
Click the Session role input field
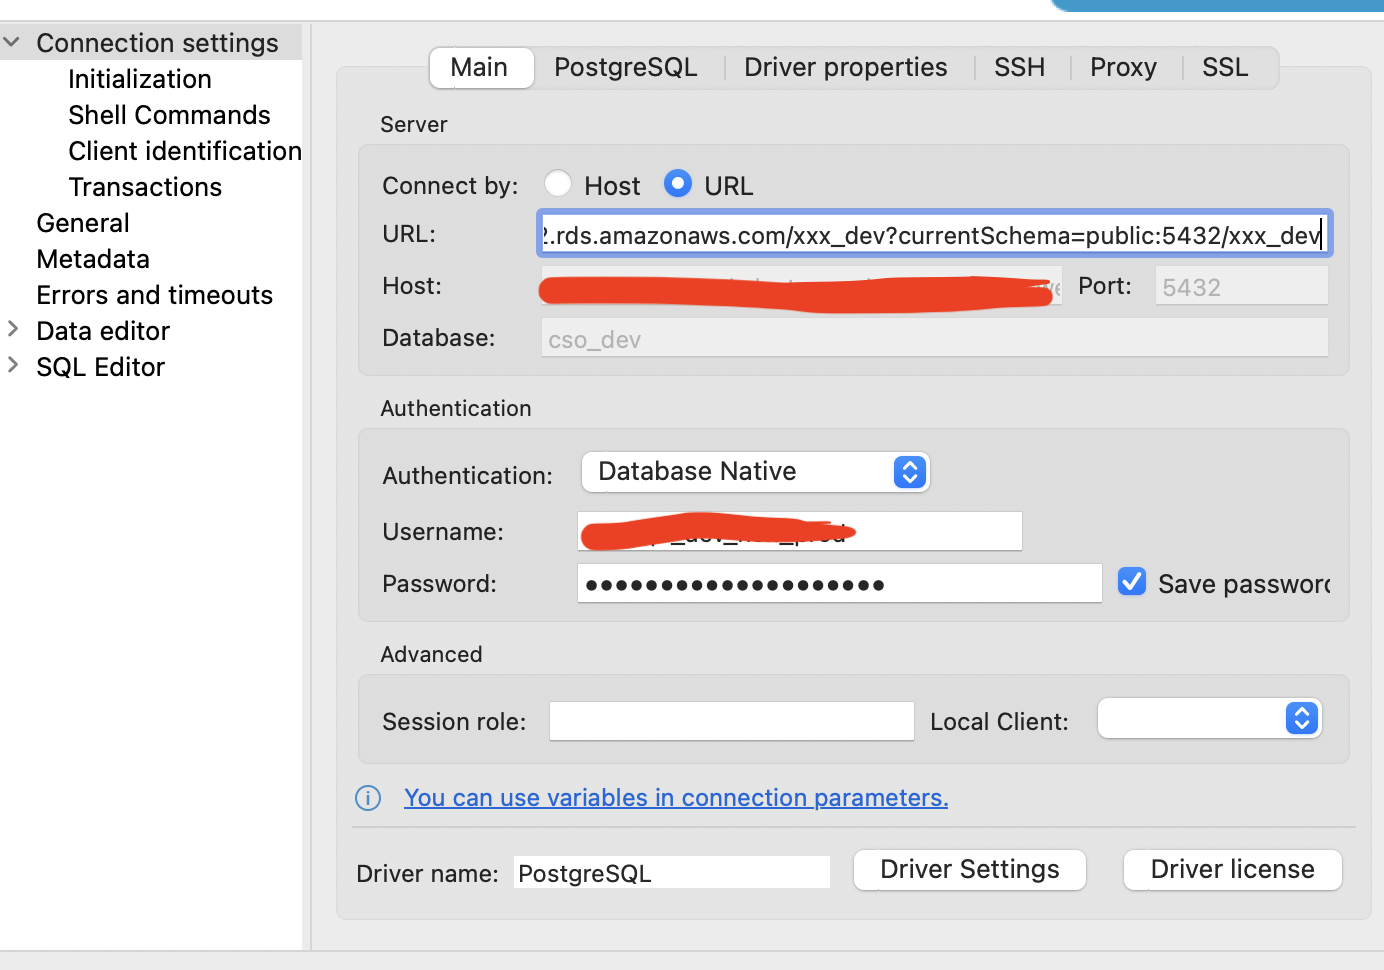point(731,721)
